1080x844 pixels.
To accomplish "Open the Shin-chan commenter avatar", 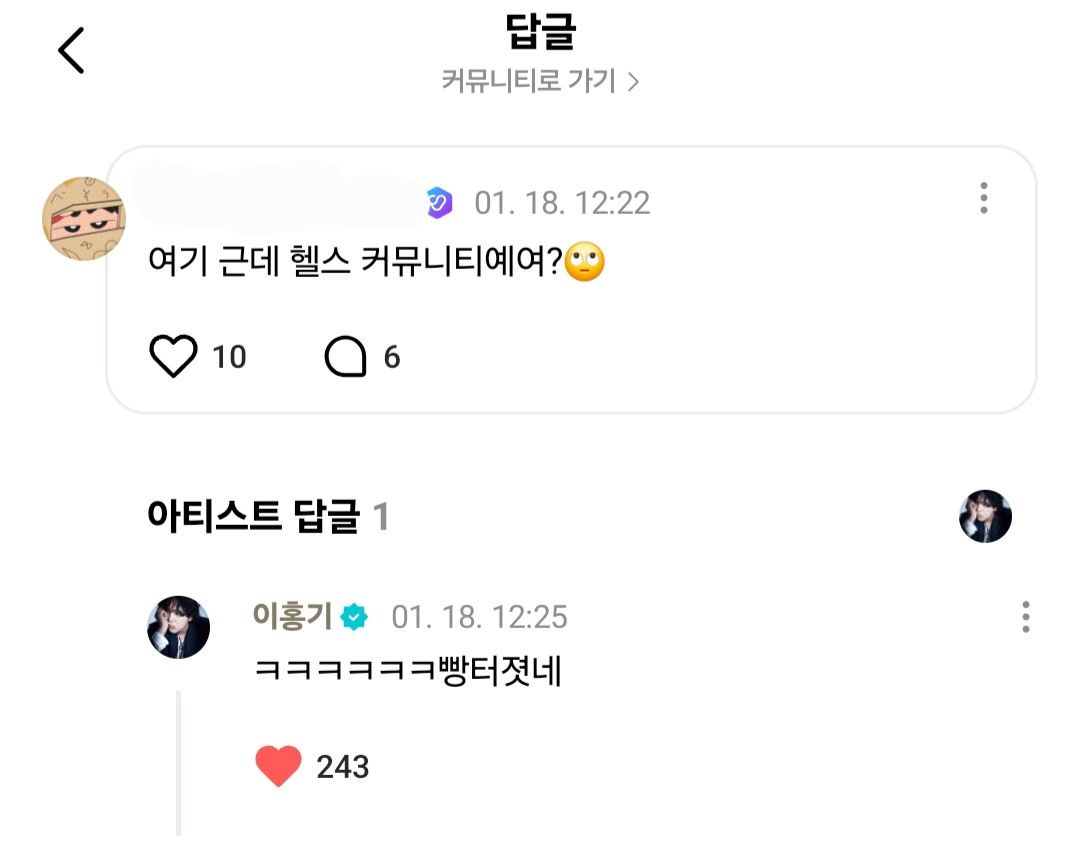I will coord(83,219).
